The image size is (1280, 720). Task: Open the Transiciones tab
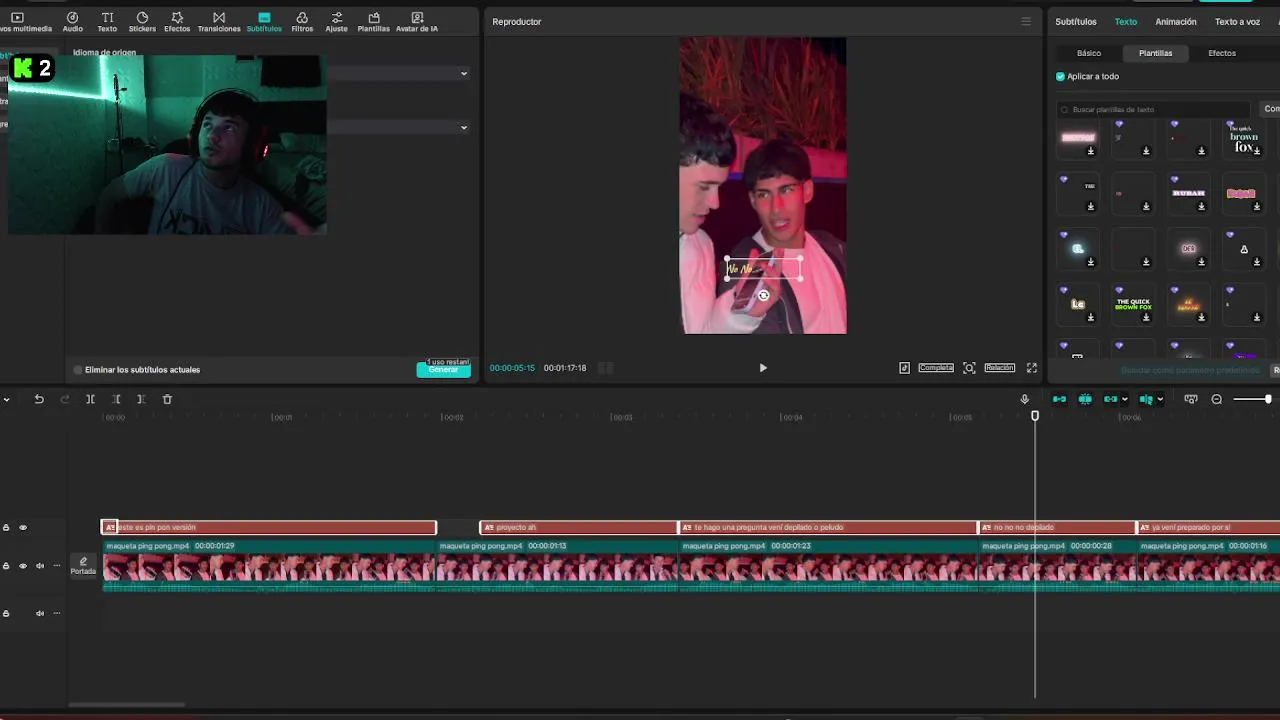click(219, 22)
